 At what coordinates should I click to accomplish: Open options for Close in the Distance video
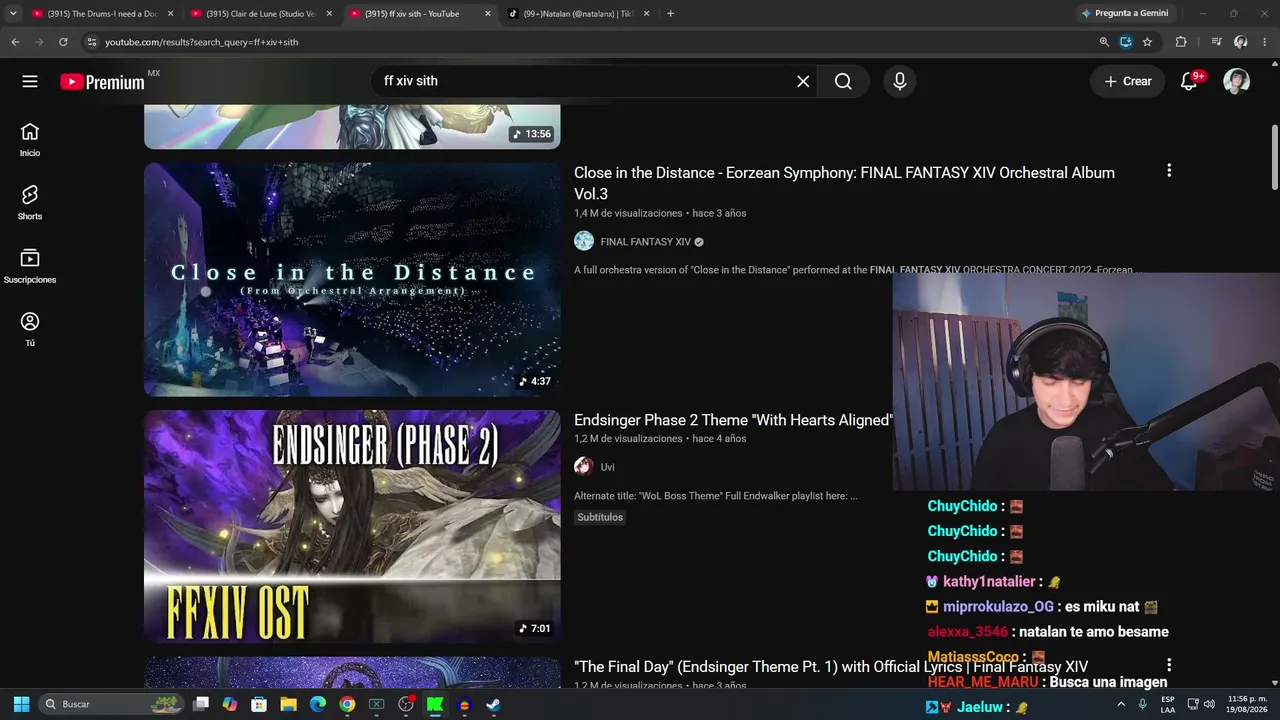coord(1169,171)
